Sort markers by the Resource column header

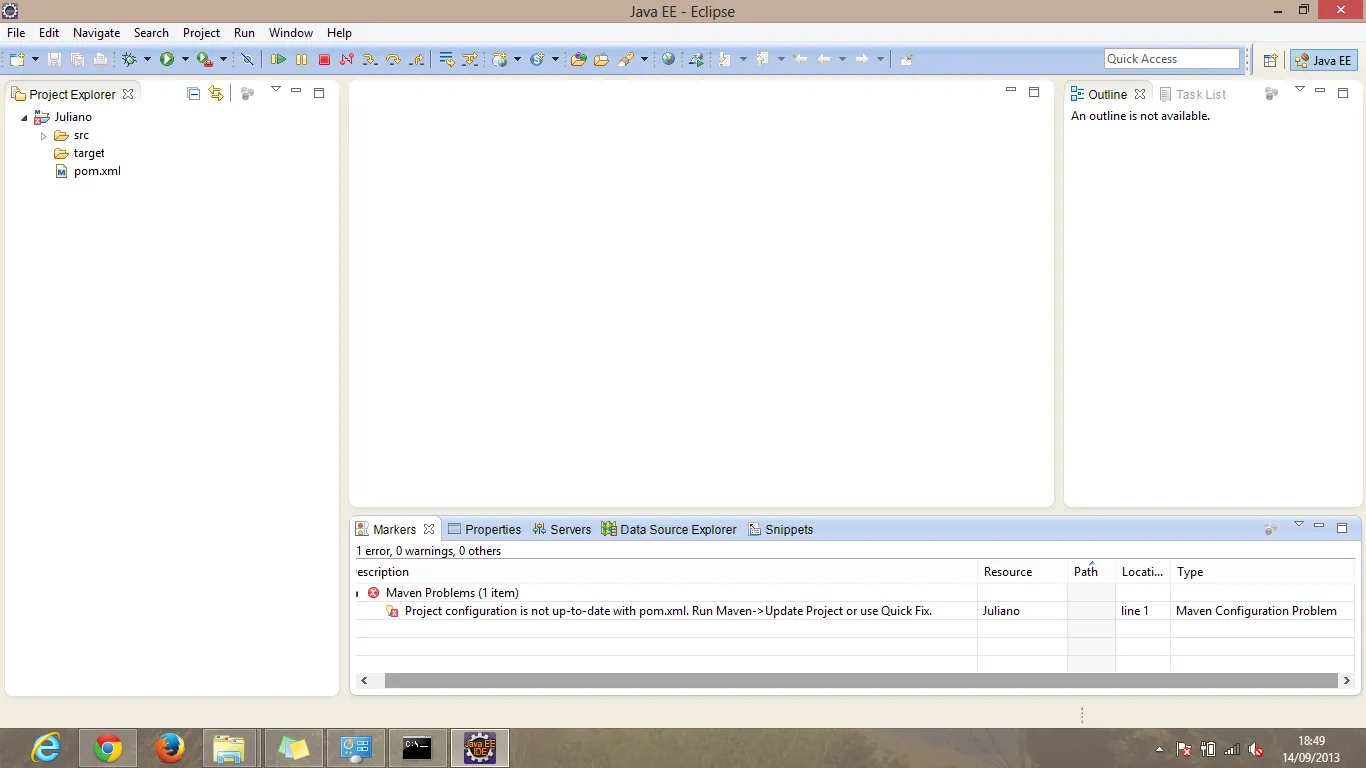tap(1022, 572)
